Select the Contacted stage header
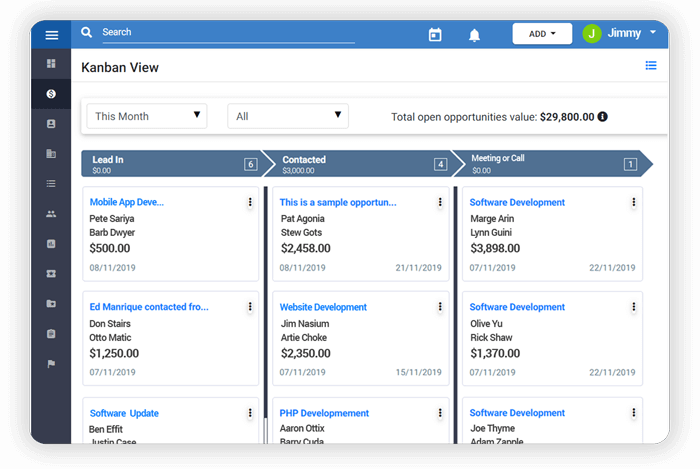This screenshot has width=700, height=469. pos(357,164)
